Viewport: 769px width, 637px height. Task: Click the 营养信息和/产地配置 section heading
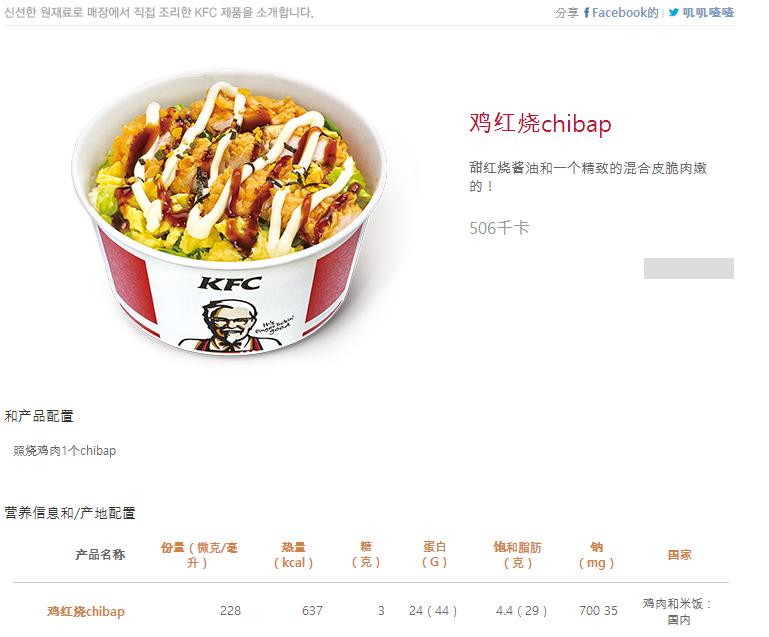click(70, 513)
